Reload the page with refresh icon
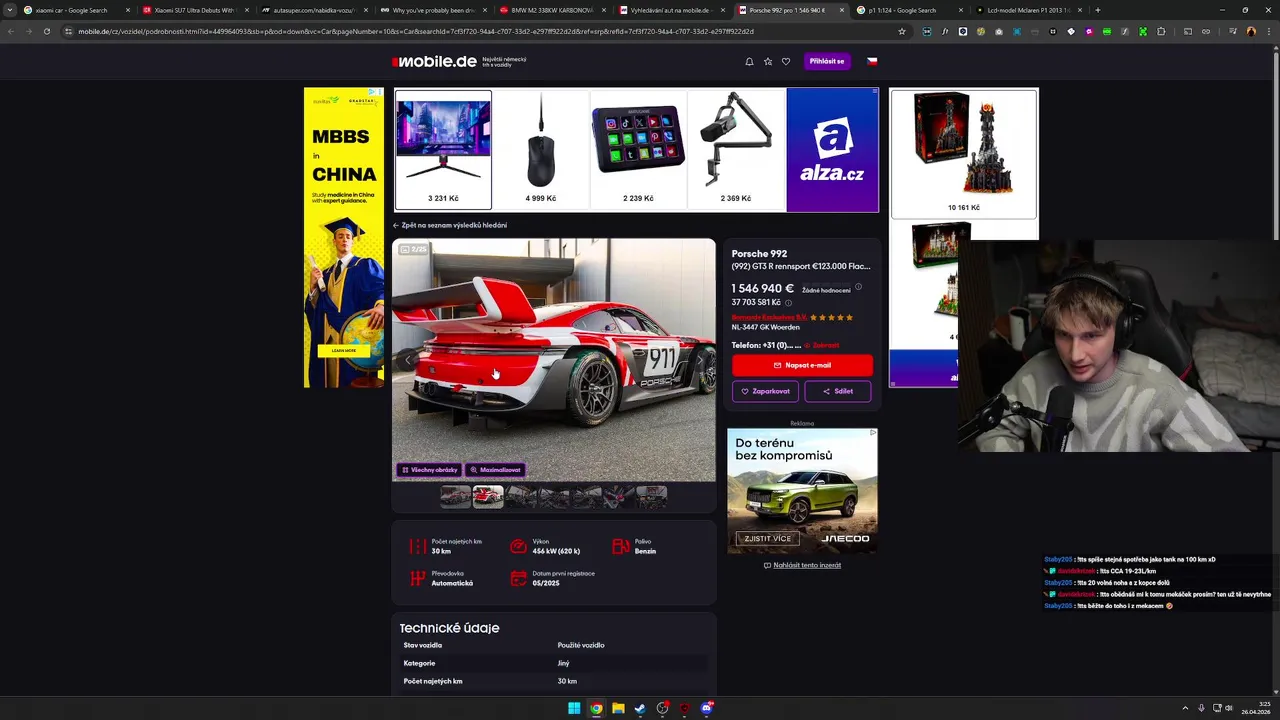The image size is (1280, 720). click(46, 31)
